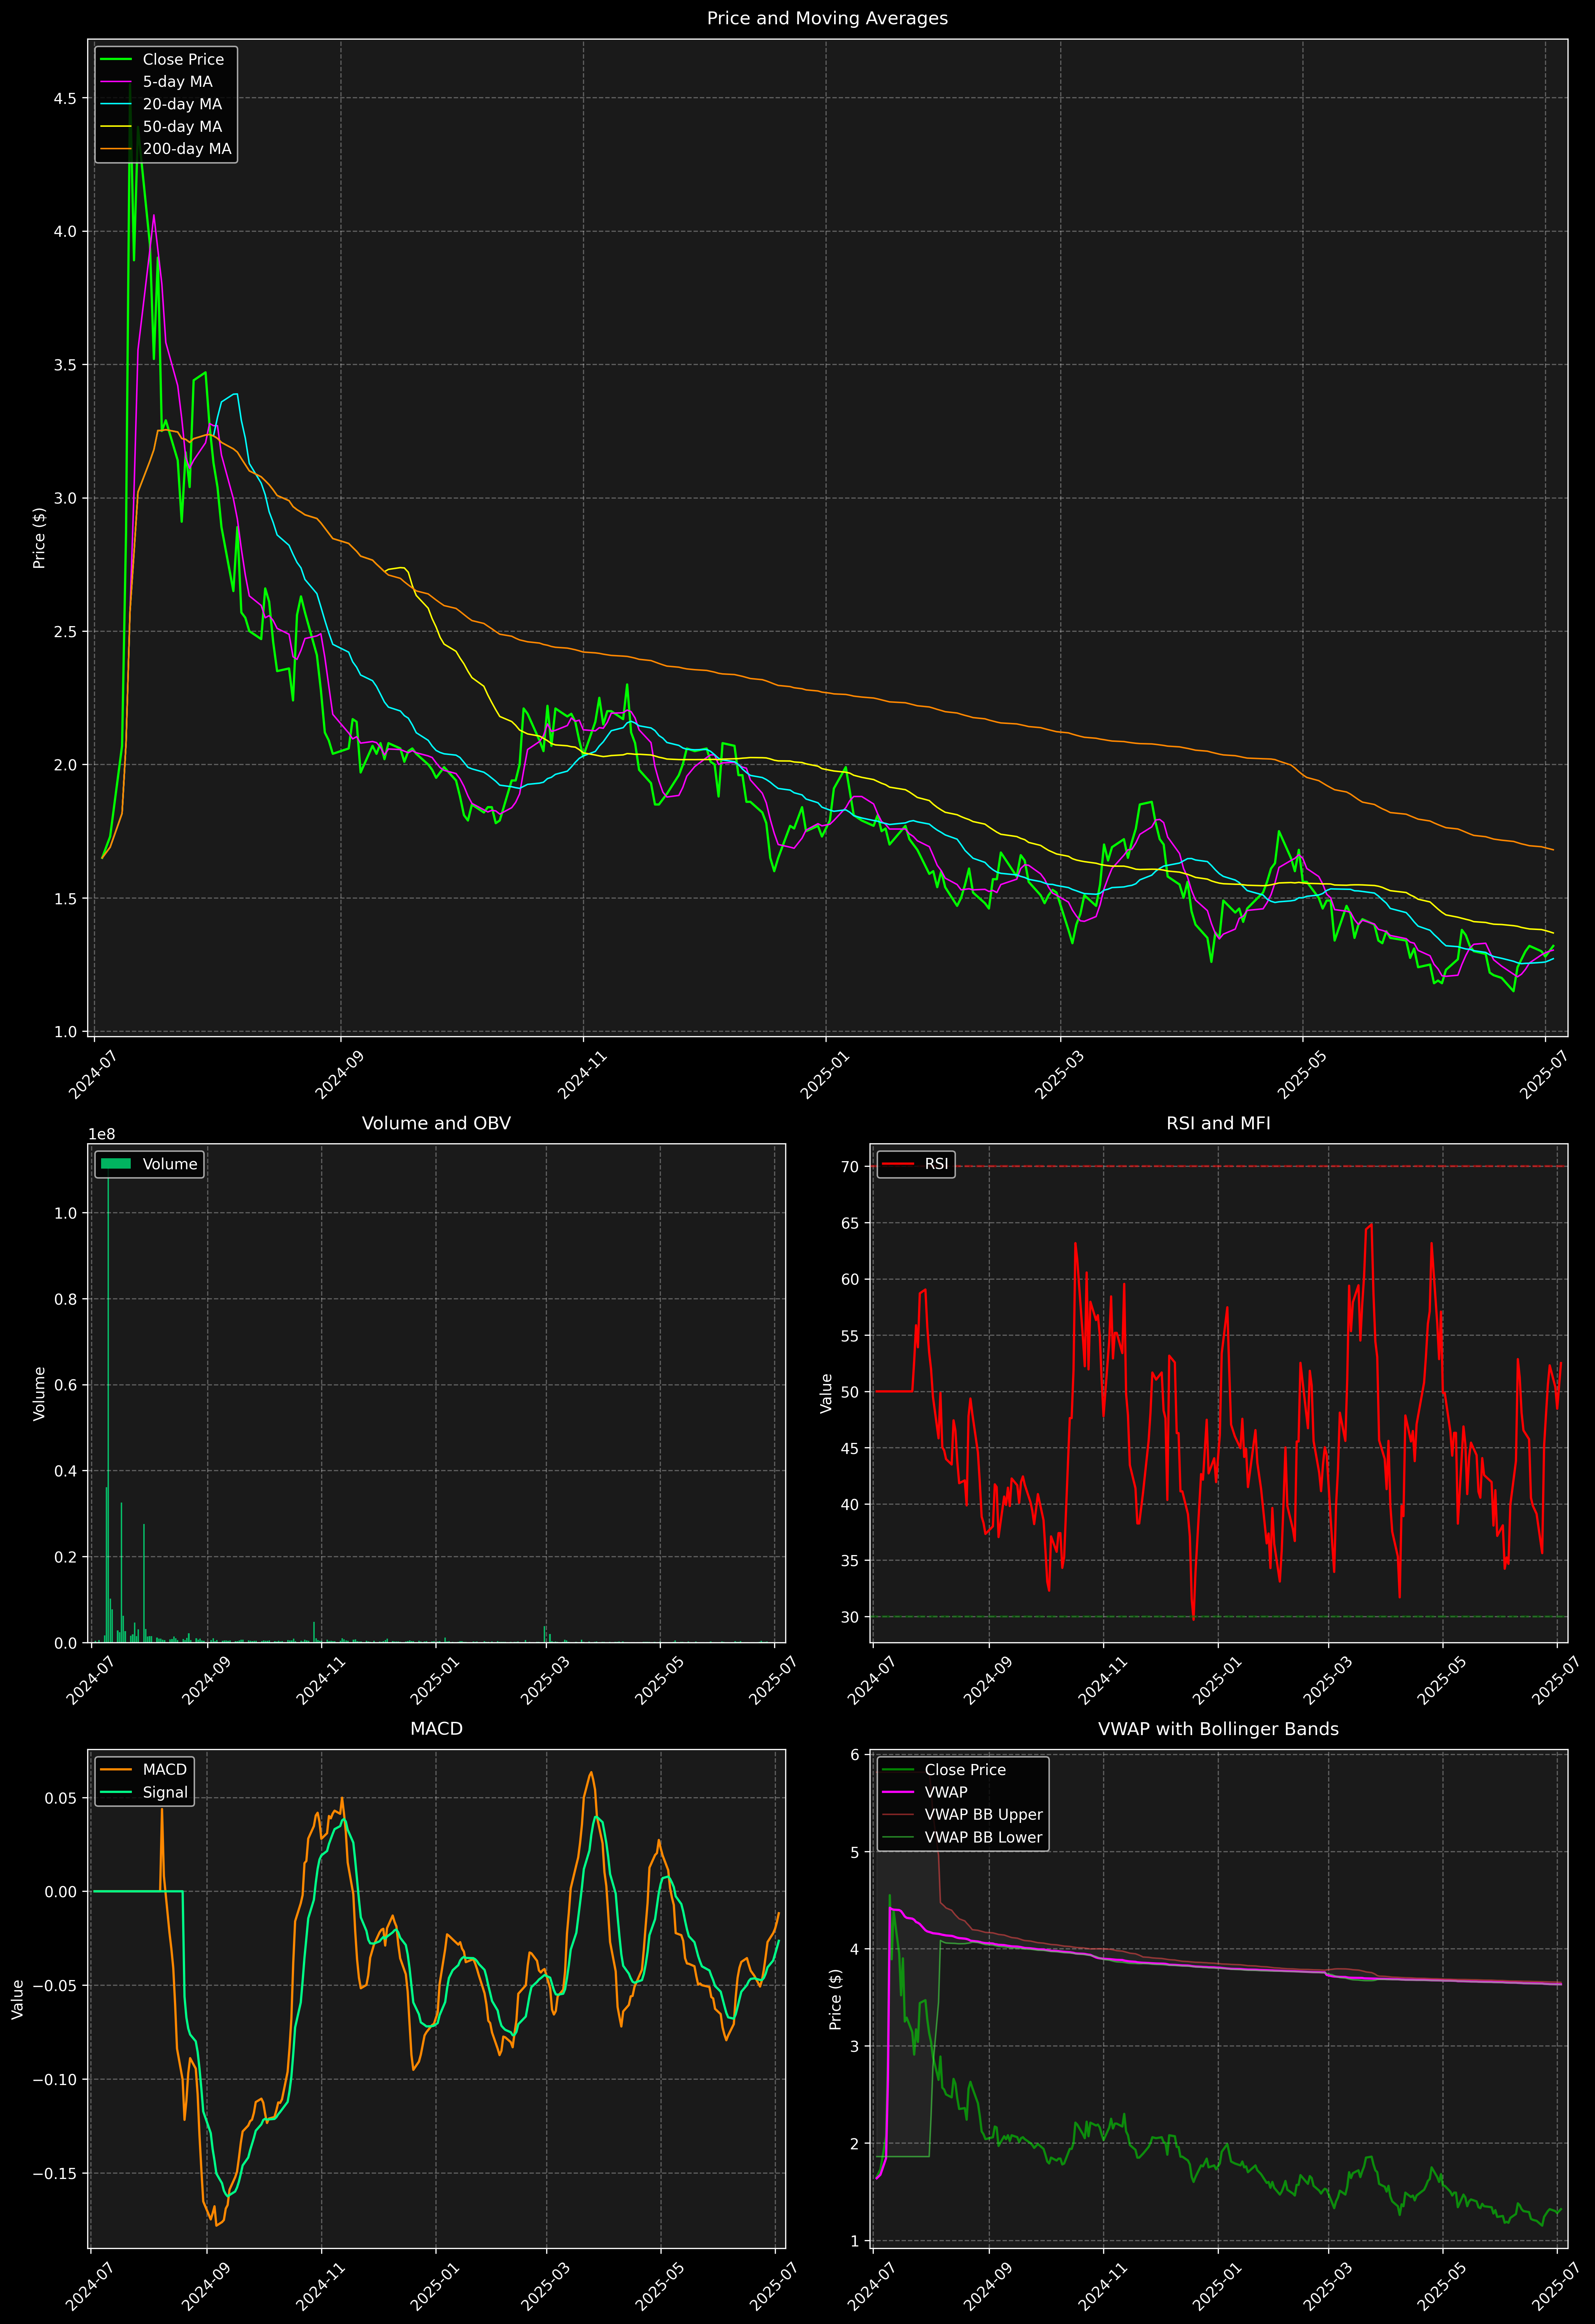Click the 'VWAP with Bollinger Bands' chart title

1218,1729
